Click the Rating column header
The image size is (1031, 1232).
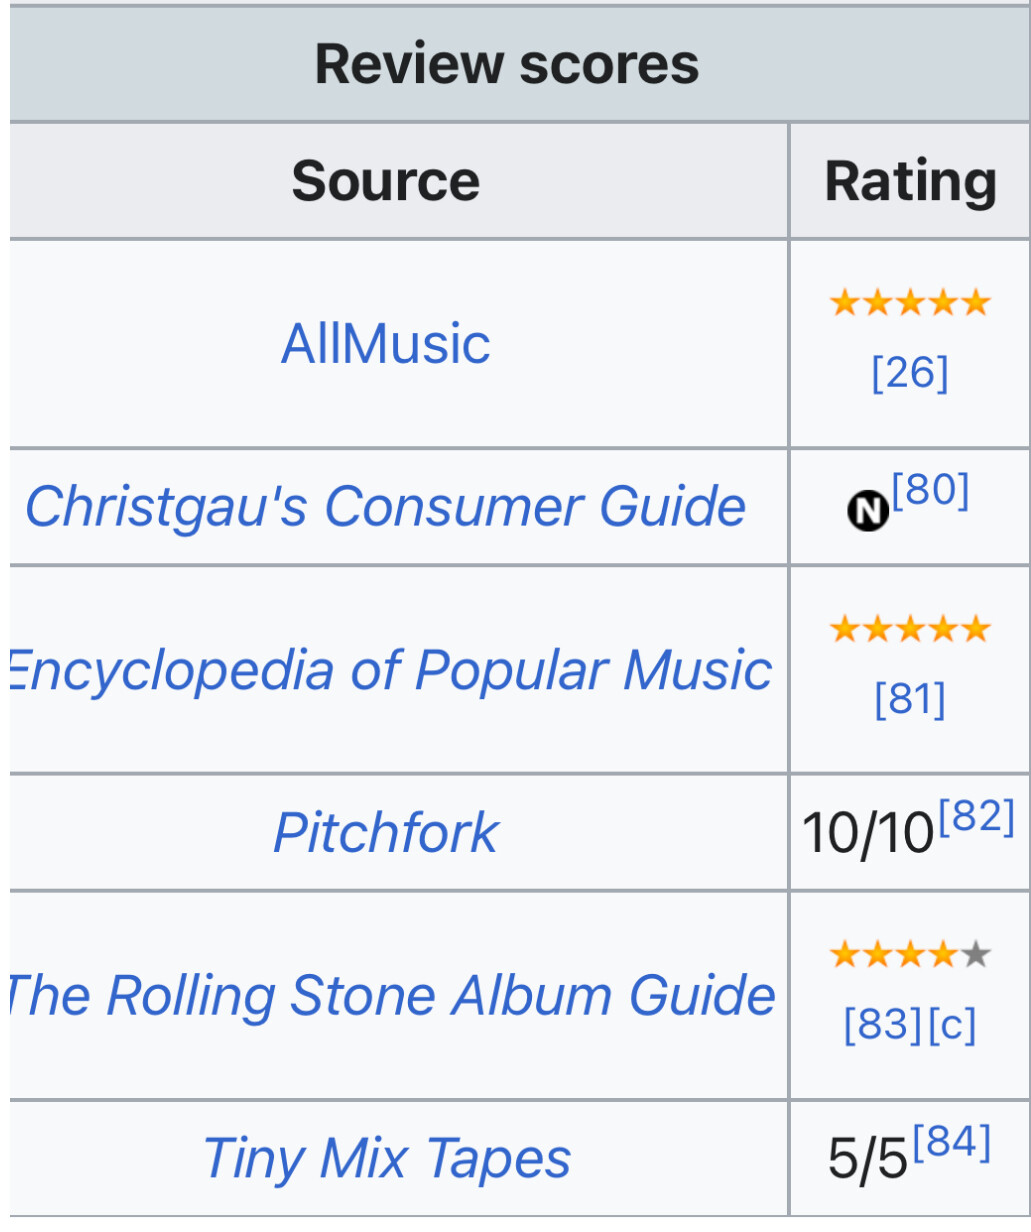(910, 181)
